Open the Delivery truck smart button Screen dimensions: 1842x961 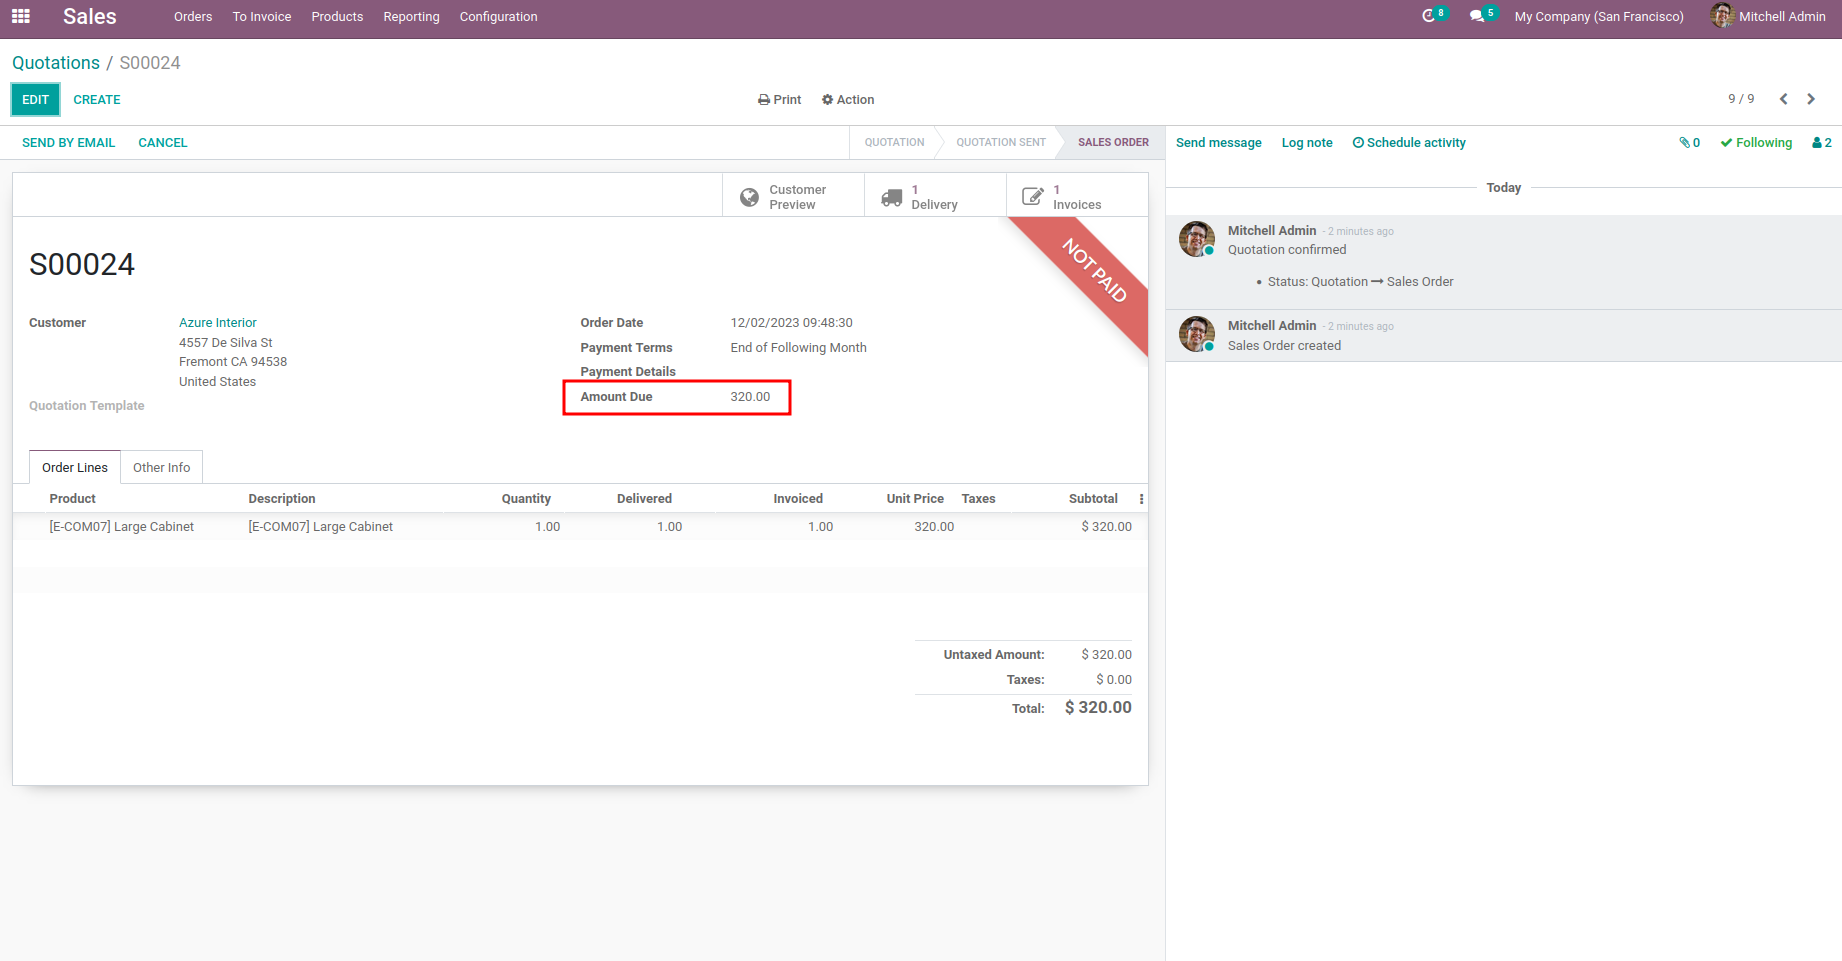click(x=935, y=196)
